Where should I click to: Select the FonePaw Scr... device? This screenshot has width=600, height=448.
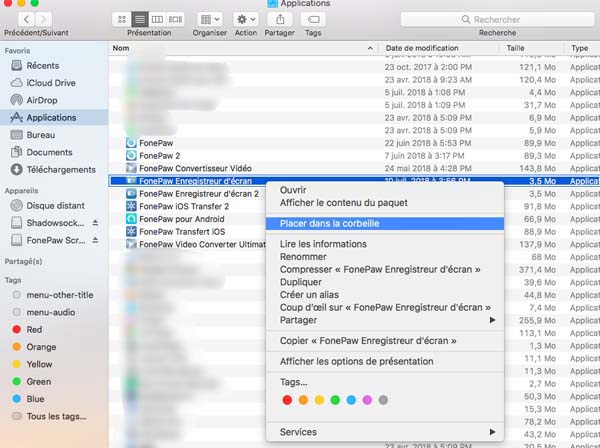coord(48,240)
